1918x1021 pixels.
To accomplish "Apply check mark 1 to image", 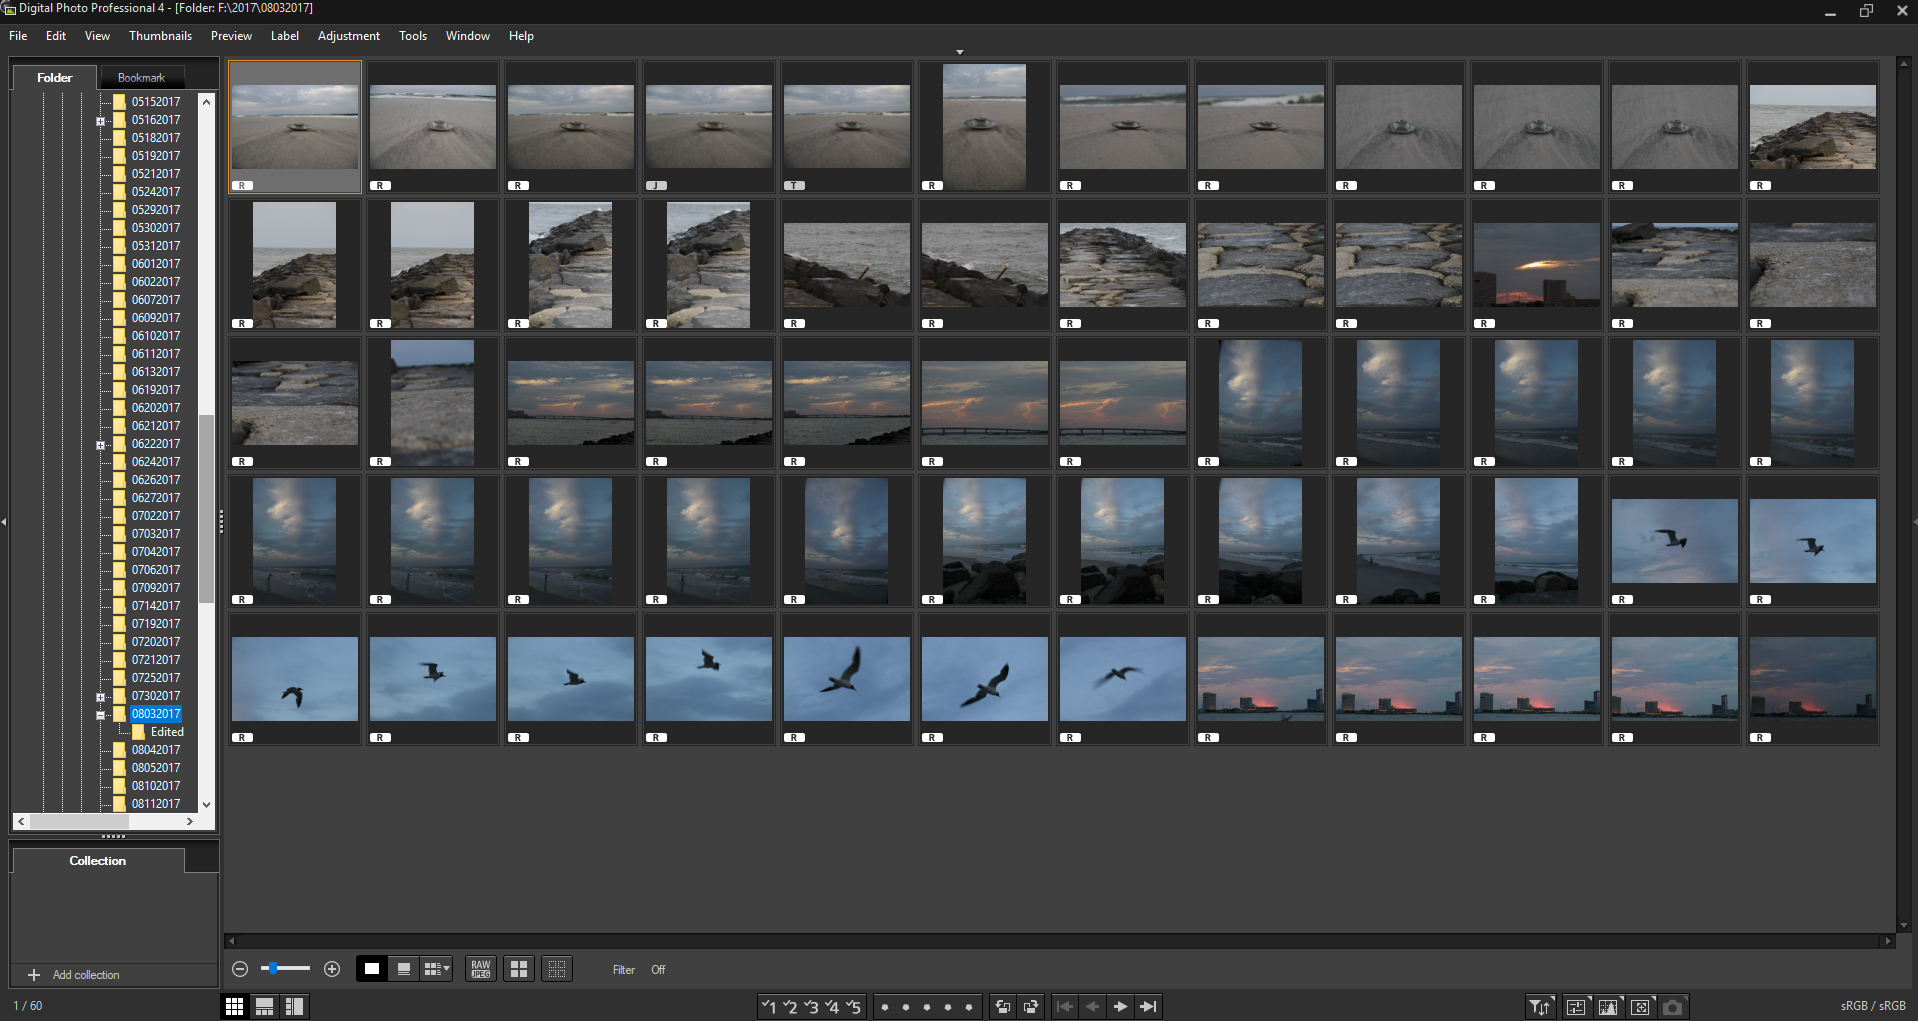I will tap(768, 1007).
